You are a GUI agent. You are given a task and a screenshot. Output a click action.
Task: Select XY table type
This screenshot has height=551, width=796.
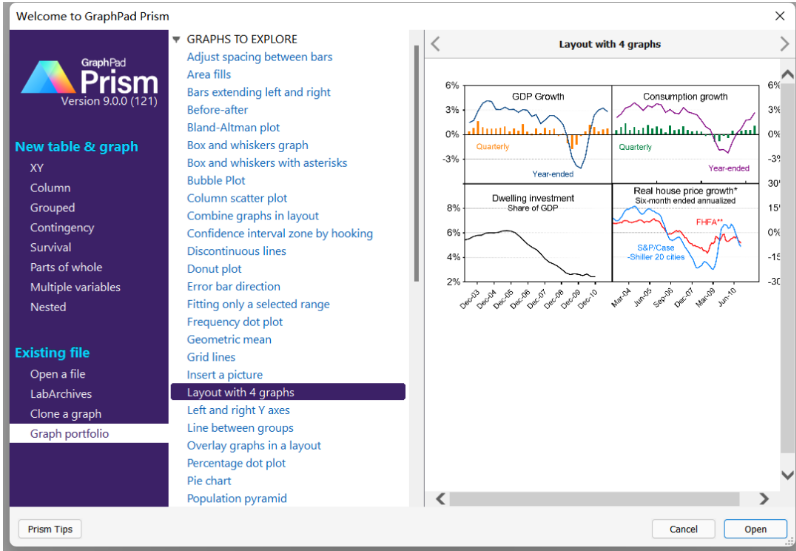pos(37,168)
